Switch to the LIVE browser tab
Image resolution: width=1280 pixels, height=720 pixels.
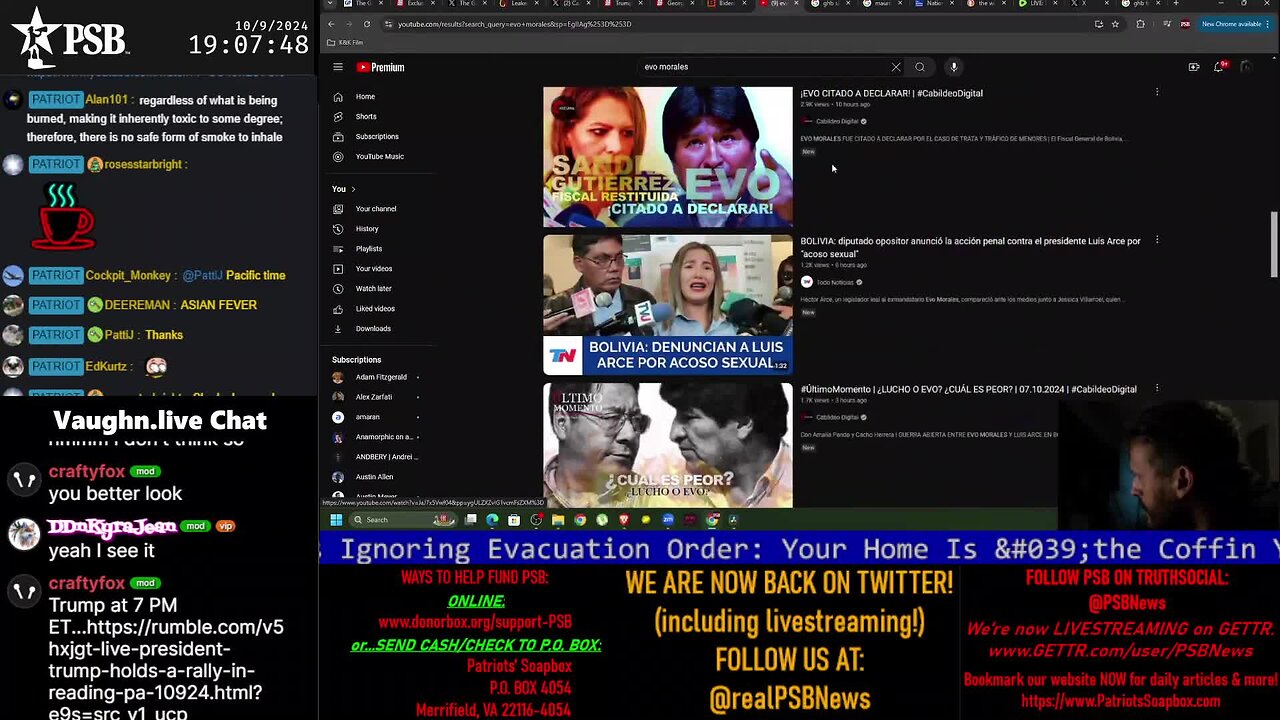pyautogui.click(x=1036, y=4)
